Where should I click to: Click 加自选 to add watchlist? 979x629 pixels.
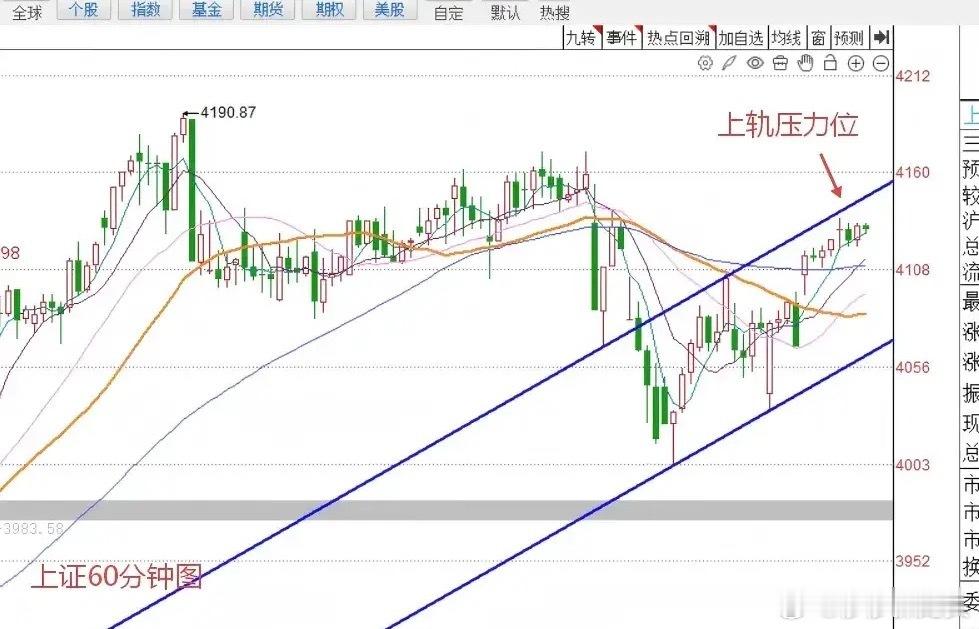(x=741, y=38)
